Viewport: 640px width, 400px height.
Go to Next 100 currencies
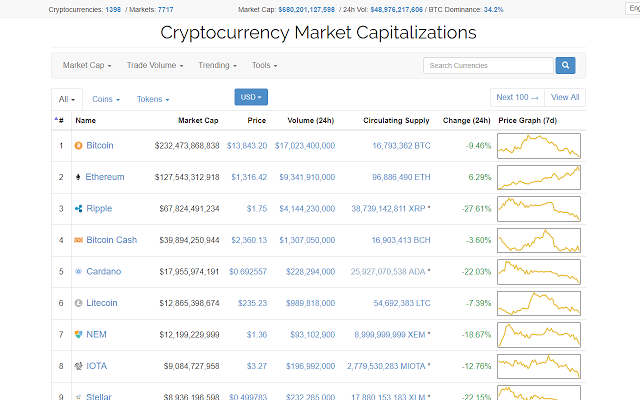click(x=517, y=97)
